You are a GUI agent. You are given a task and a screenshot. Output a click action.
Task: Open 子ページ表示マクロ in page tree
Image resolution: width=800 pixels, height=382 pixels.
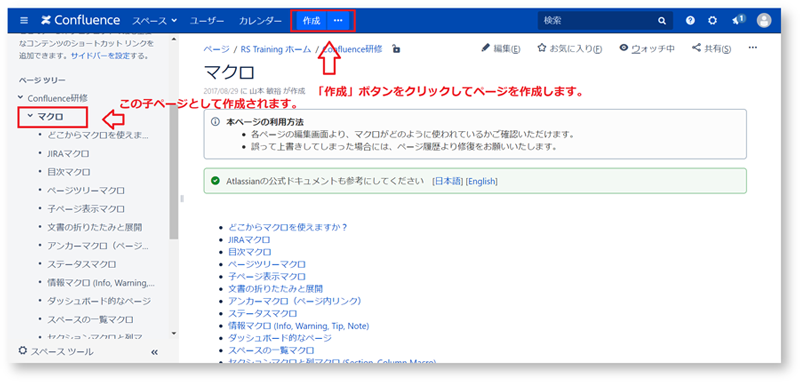tap(86, 209)
